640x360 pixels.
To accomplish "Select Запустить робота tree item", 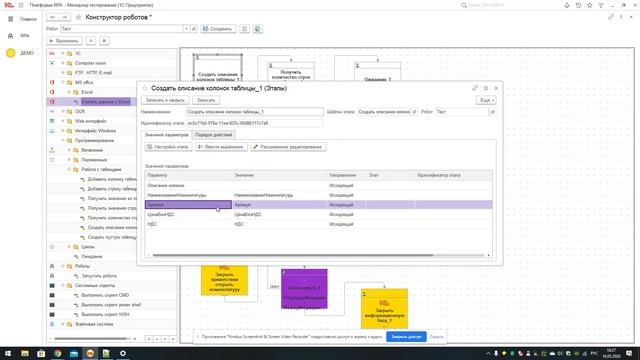I will pos(99,276).
